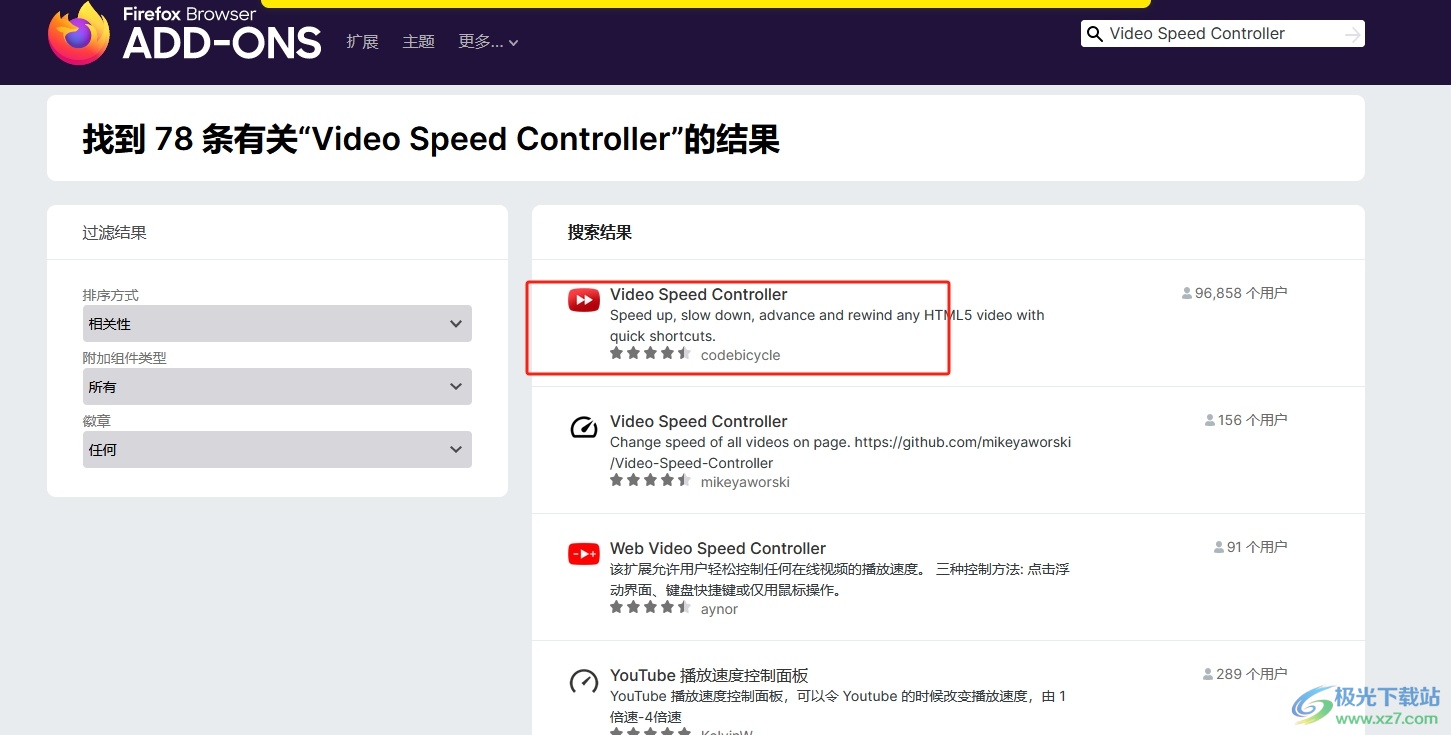The image size is (1451, 735).
Task: Click the 找到 78 条 results headline
Action: pyautogui.click(x=431, y=139)
